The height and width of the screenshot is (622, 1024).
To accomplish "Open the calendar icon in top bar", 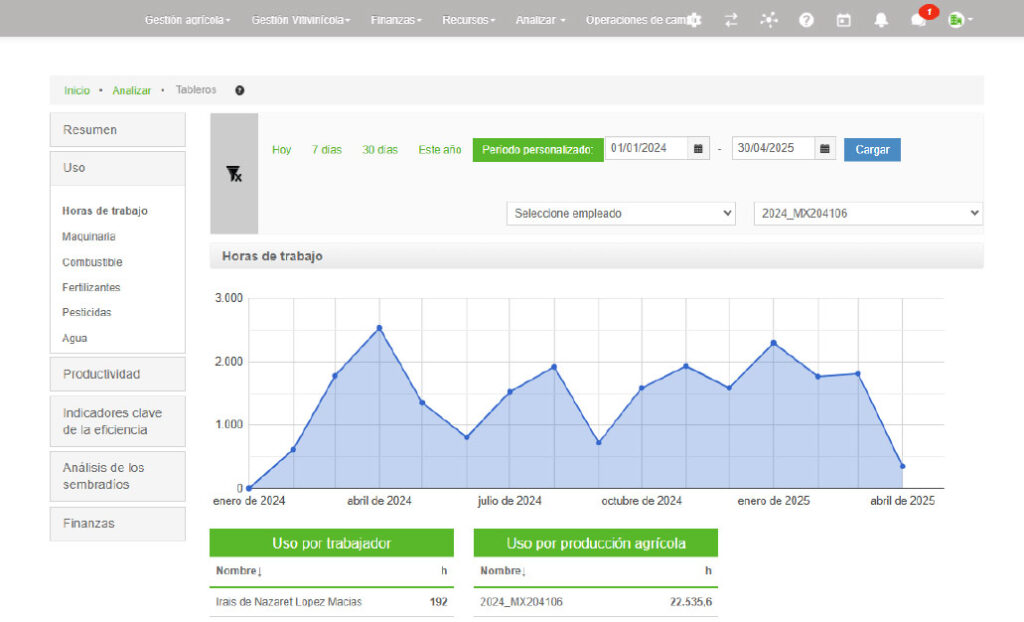I will click(x=843, y=20).
